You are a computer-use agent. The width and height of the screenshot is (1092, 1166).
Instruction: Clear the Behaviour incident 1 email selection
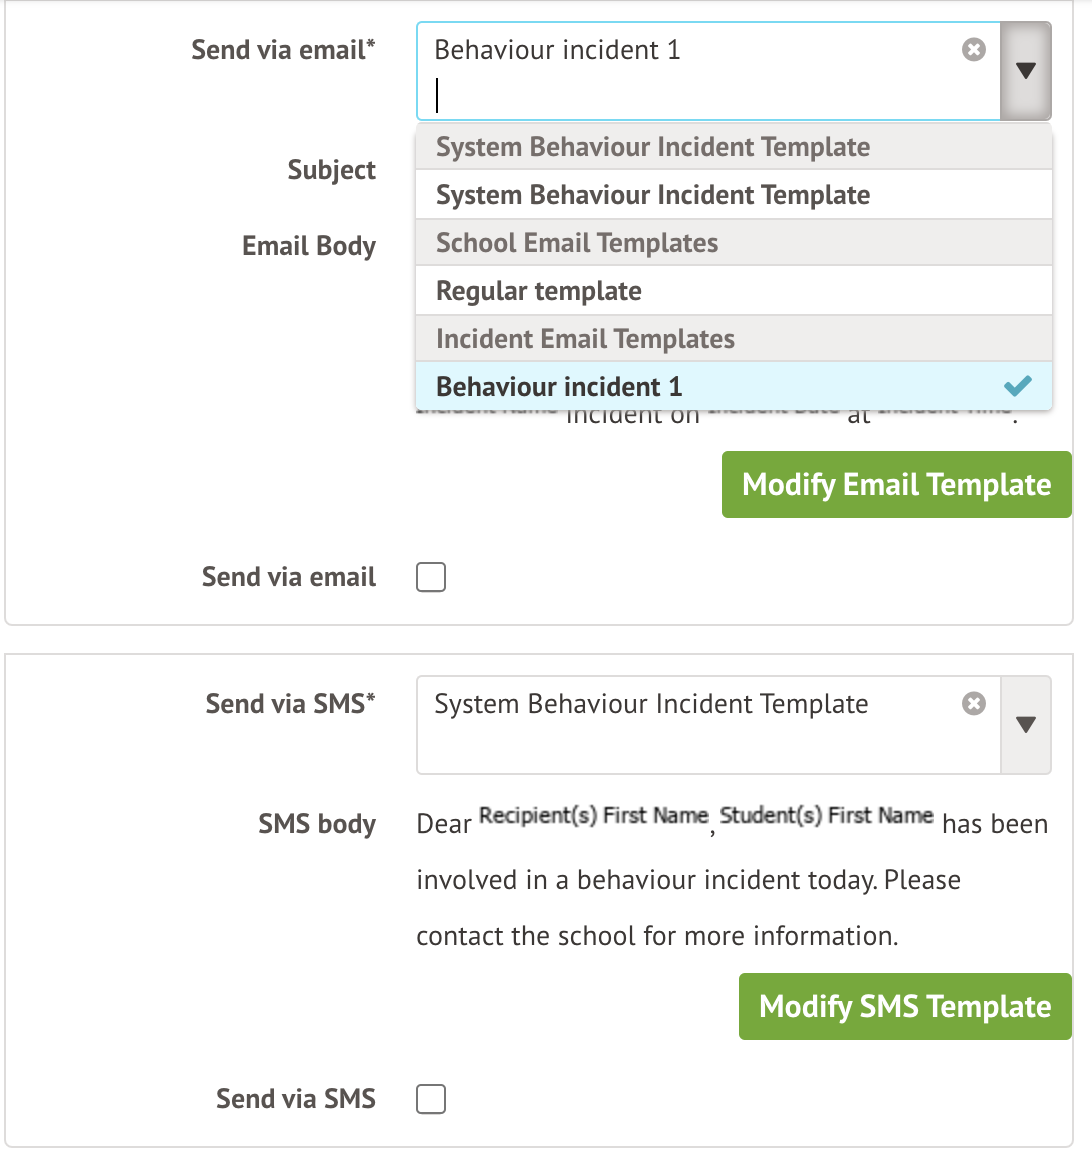click(974, 50)
